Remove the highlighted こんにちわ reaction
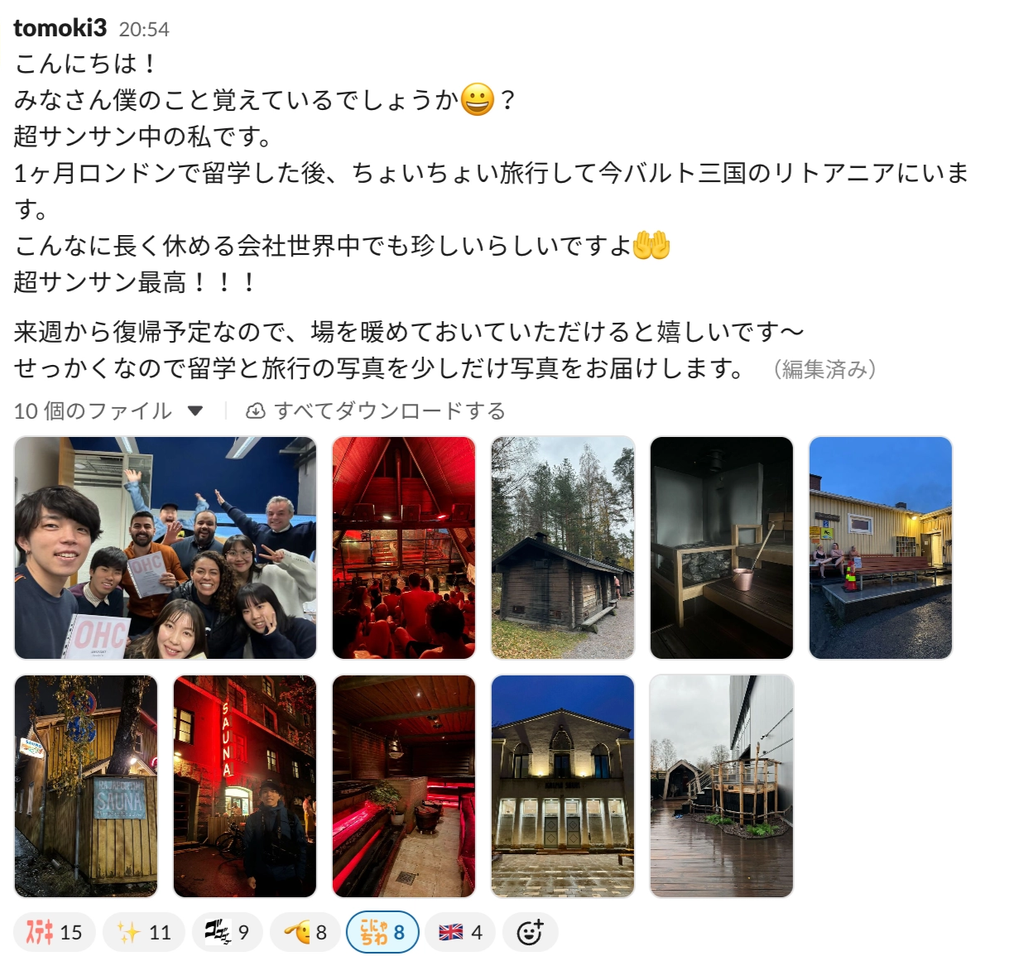The width and height of the screenshot is (1024, 970). (x=382, y=932)
